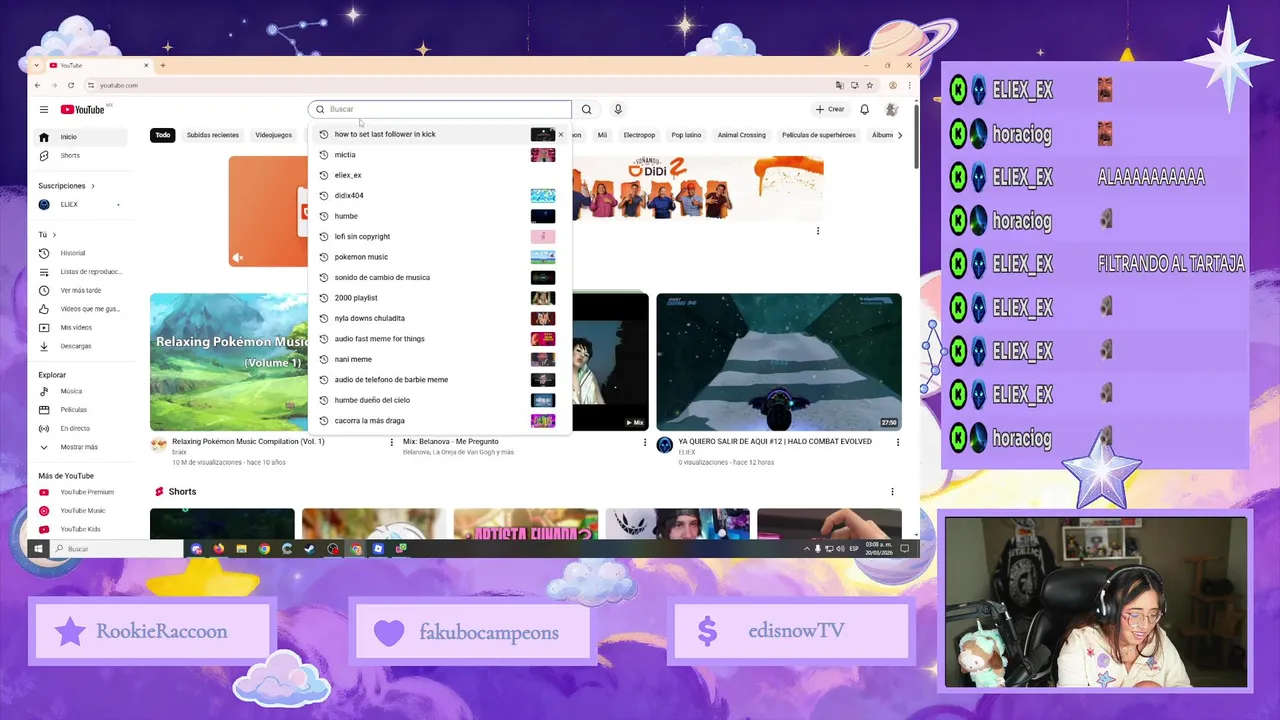Expand the Tú section
The height and width of the screenshot is (720, 1280).
coord(47,235)
